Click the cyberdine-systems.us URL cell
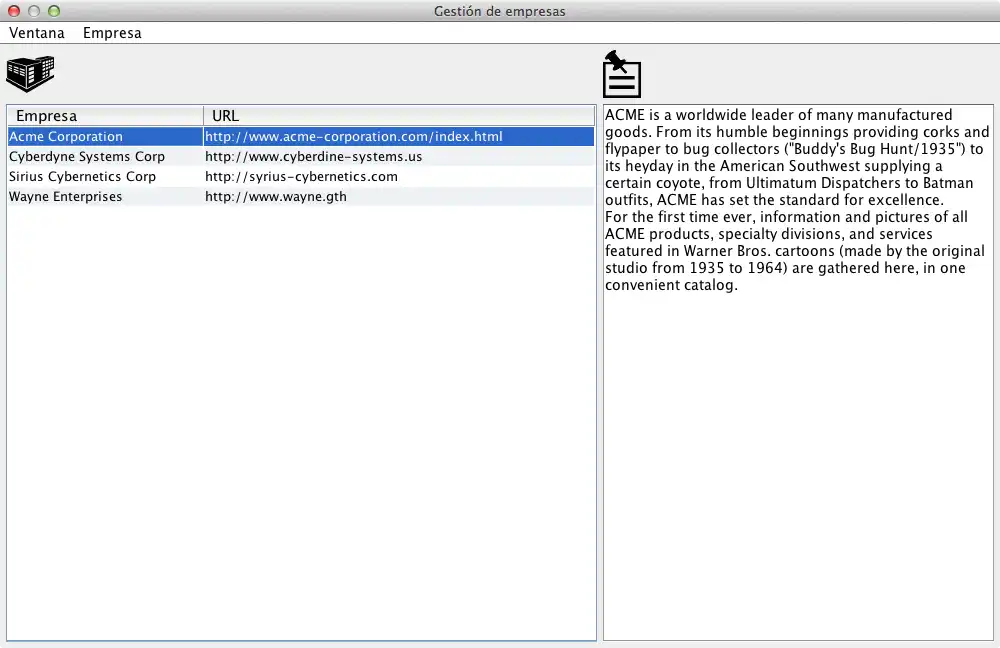This screenshot has height=648, width=1000. (399, 156)
